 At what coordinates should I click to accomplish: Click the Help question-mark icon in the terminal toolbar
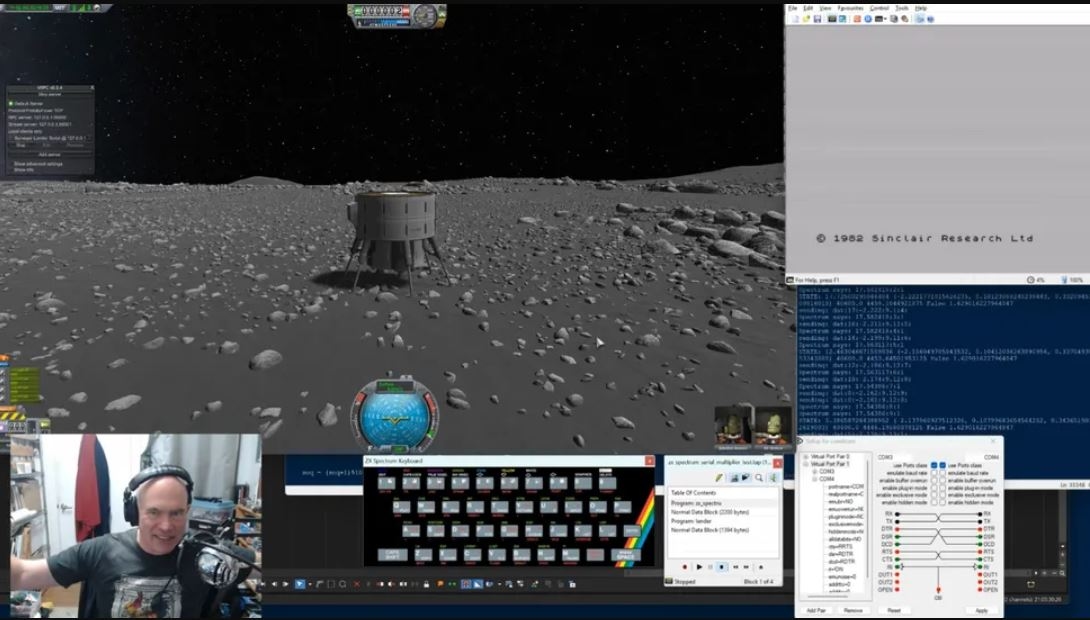pos(932,19)
